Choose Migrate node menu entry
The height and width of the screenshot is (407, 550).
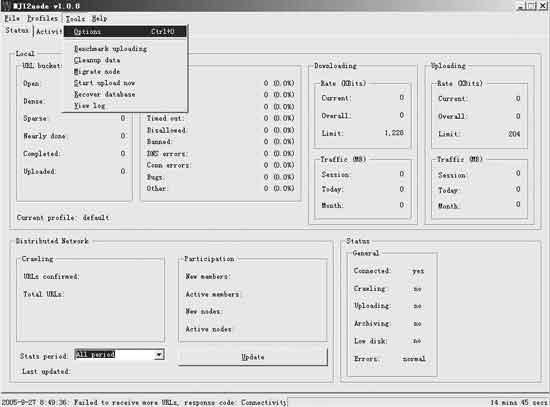[x=97, y=72]
